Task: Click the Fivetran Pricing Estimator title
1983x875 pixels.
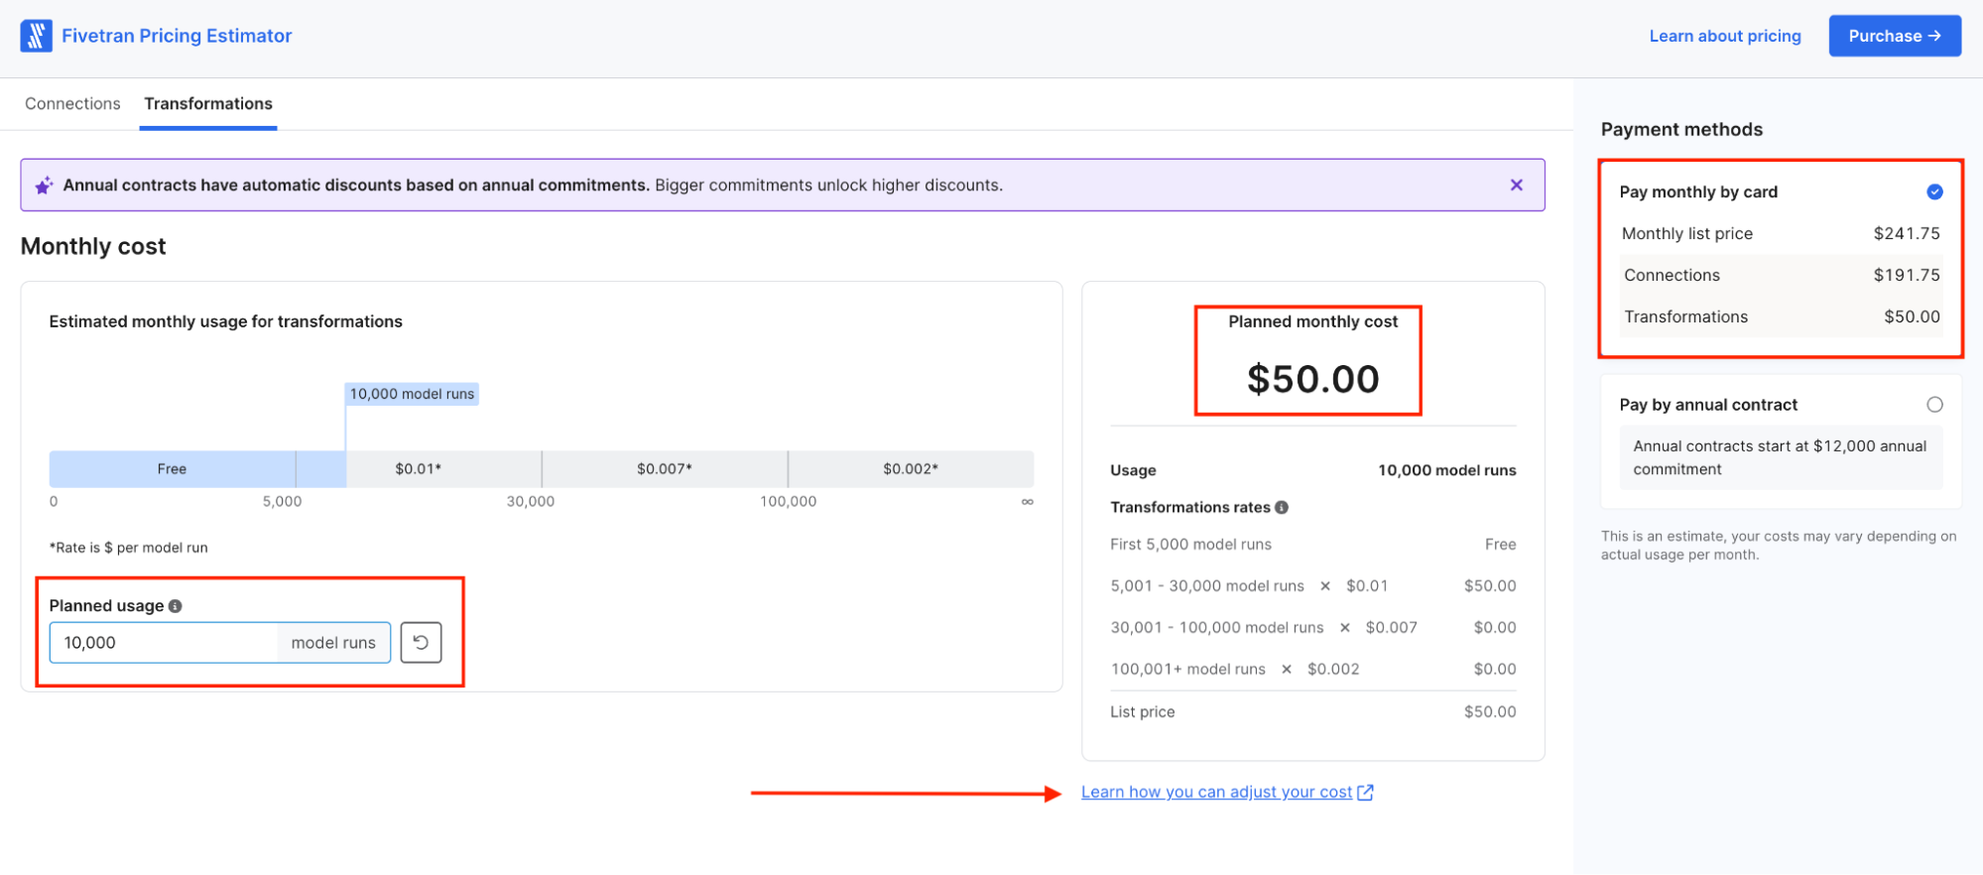Action: (177, 36)
